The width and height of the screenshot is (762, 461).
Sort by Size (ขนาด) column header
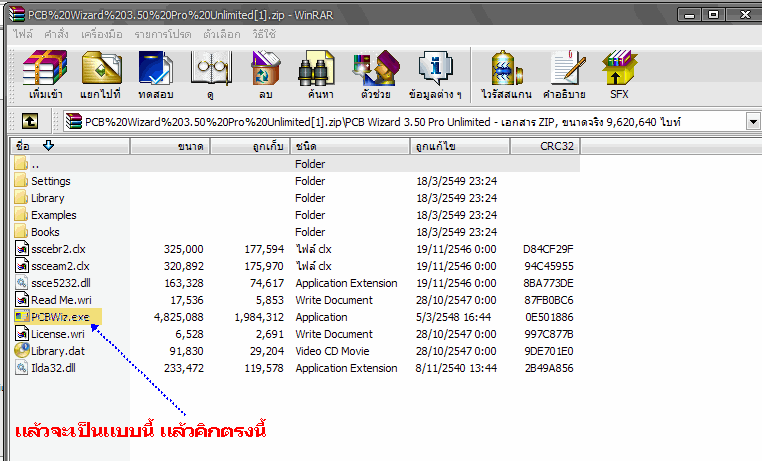170,146
